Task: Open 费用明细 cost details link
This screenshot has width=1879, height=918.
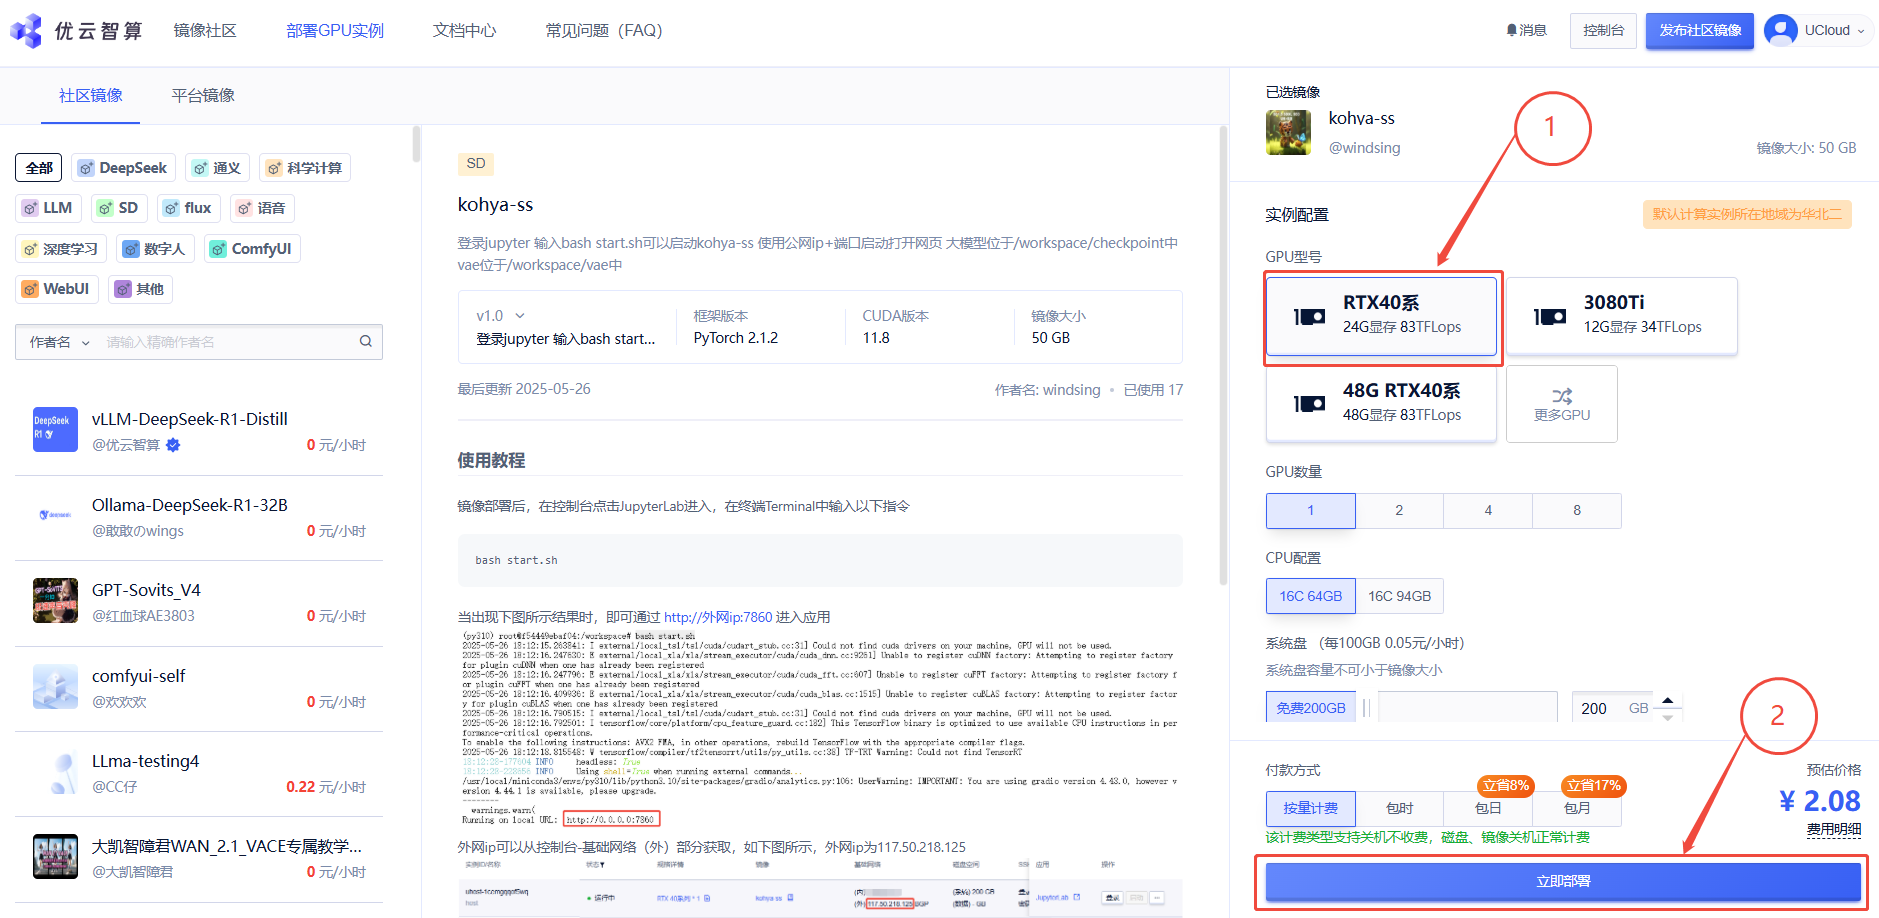Action: (1834, 829)
